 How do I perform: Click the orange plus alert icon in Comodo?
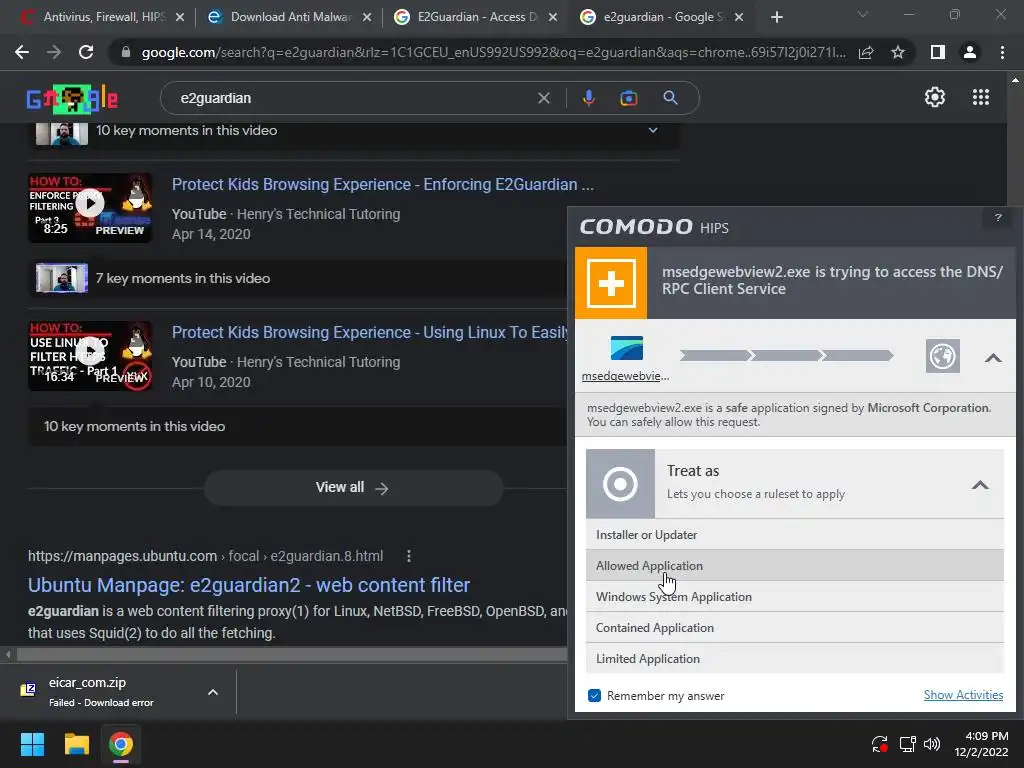pyautogui.click(x=611, y=283)
